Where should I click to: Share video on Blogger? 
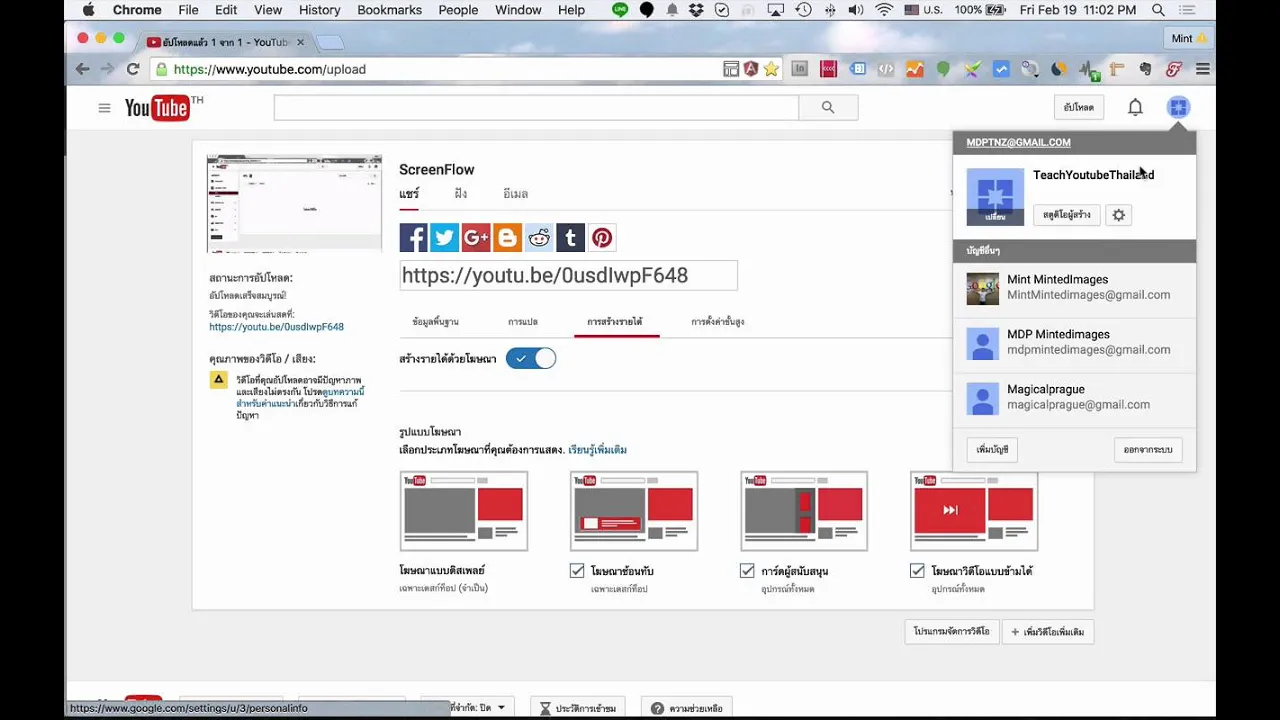coord(507,237)
